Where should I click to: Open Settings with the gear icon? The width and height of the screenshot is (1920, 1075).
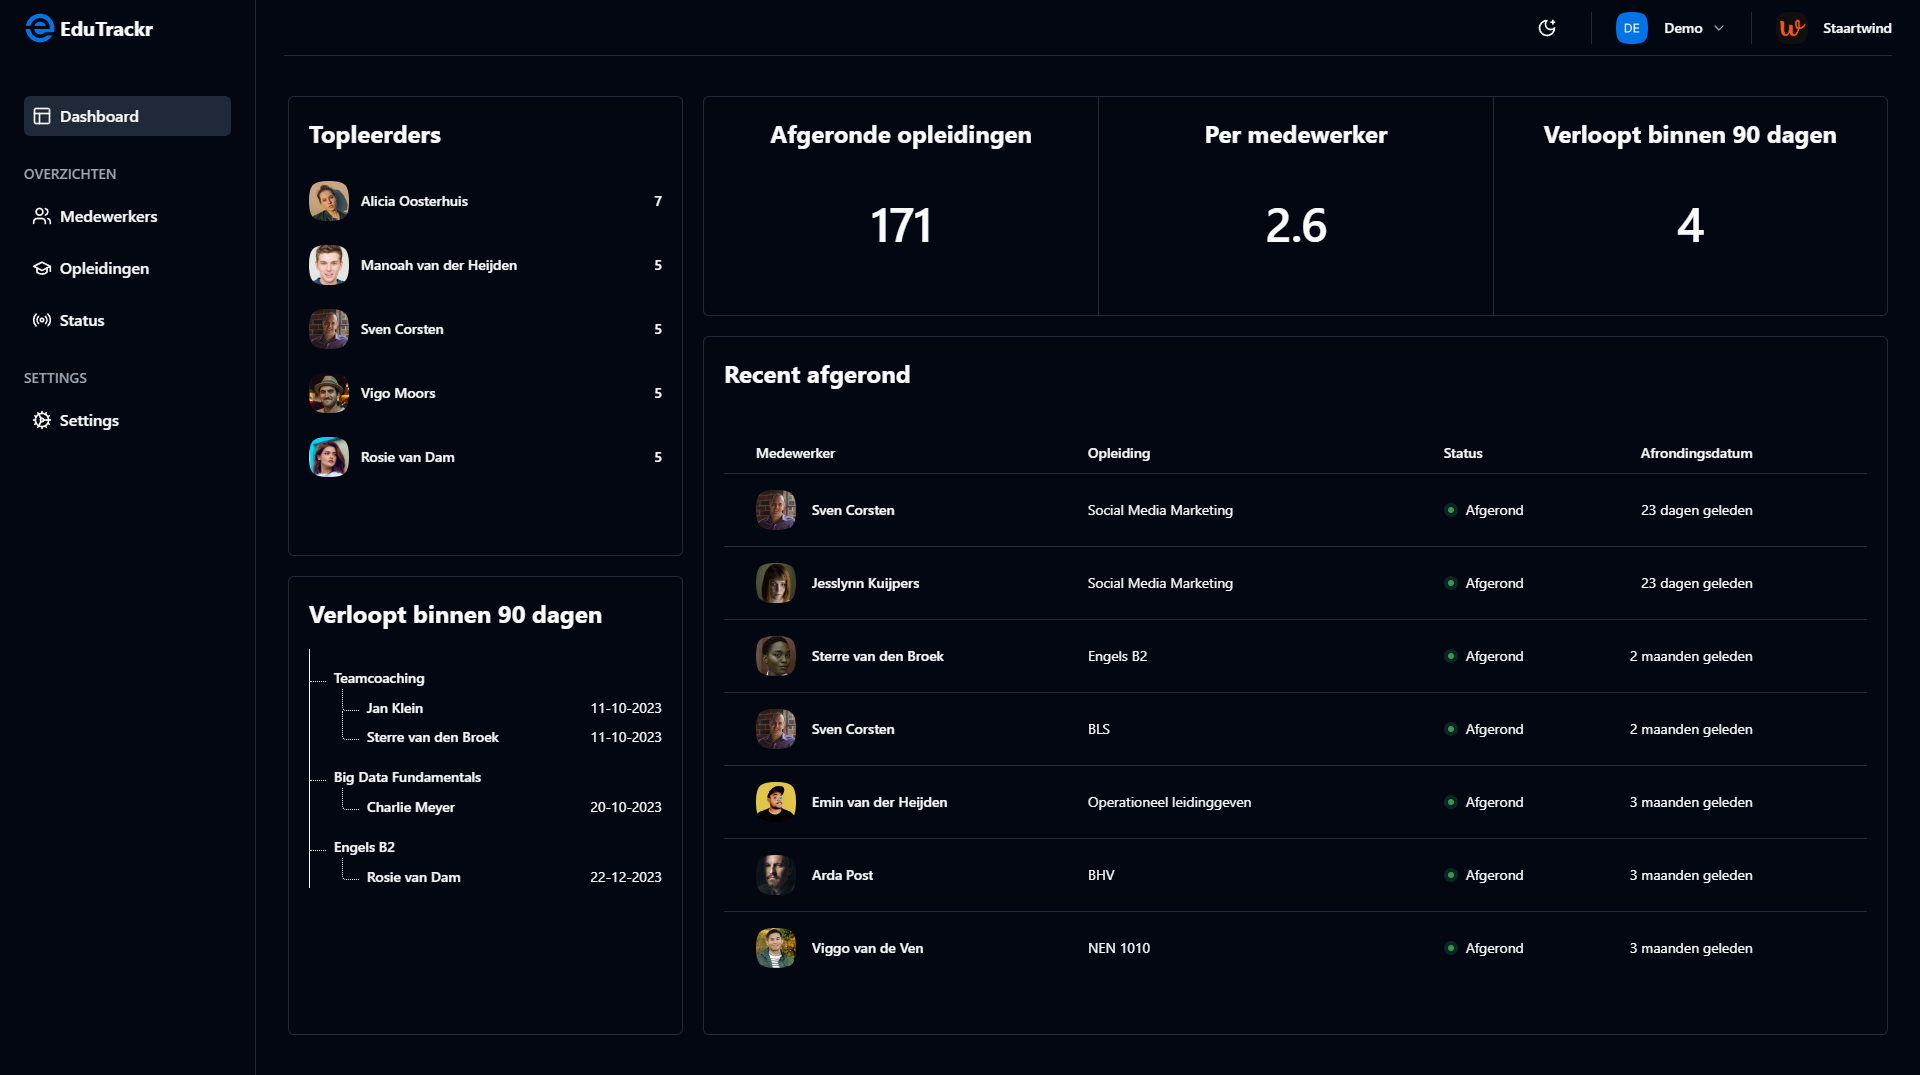click(x=41, y=420)
